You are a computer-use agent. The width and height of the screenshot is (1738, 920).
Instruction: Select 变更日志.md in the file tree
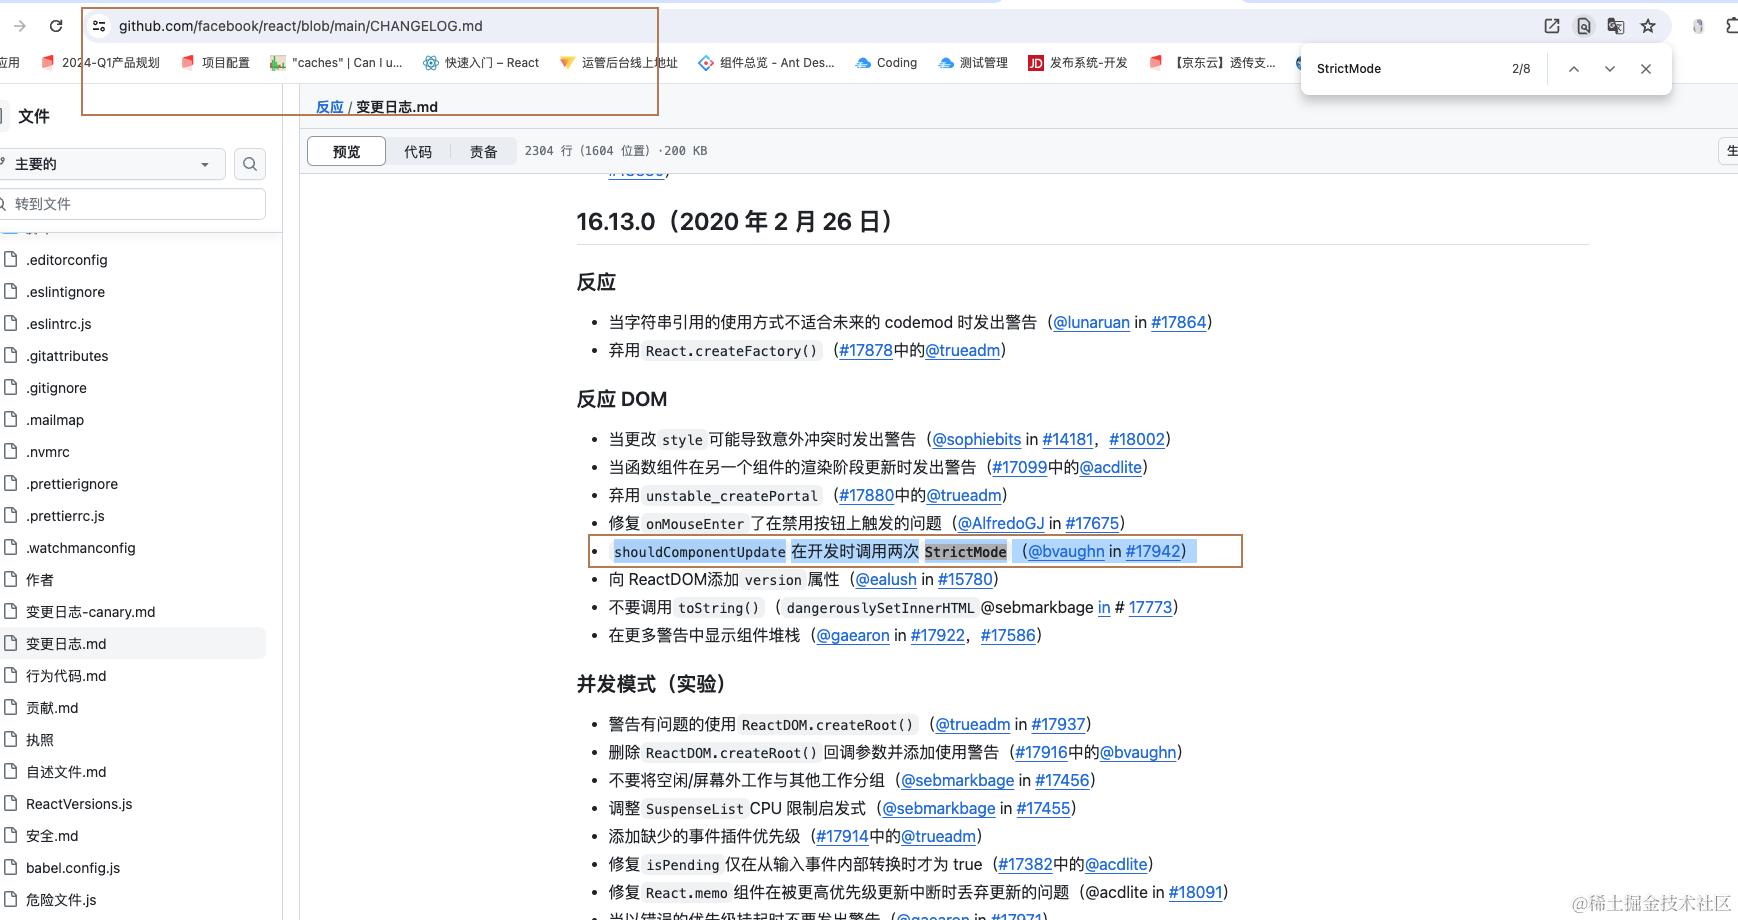tap(66, 644)
